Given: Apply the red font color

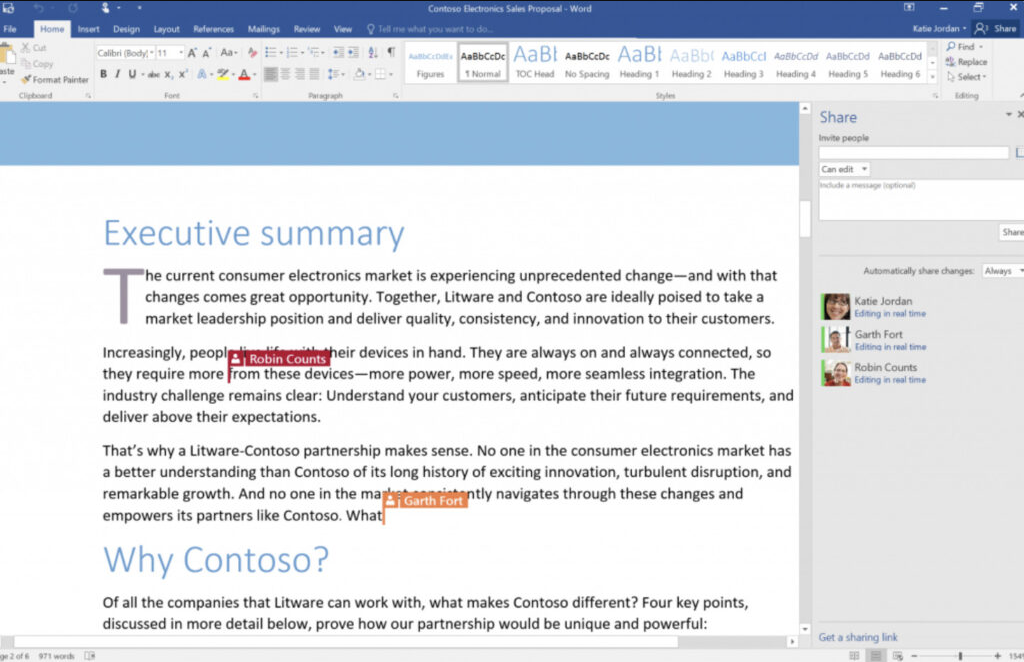Looking at the screenshot, I should [x=244, y=74].
